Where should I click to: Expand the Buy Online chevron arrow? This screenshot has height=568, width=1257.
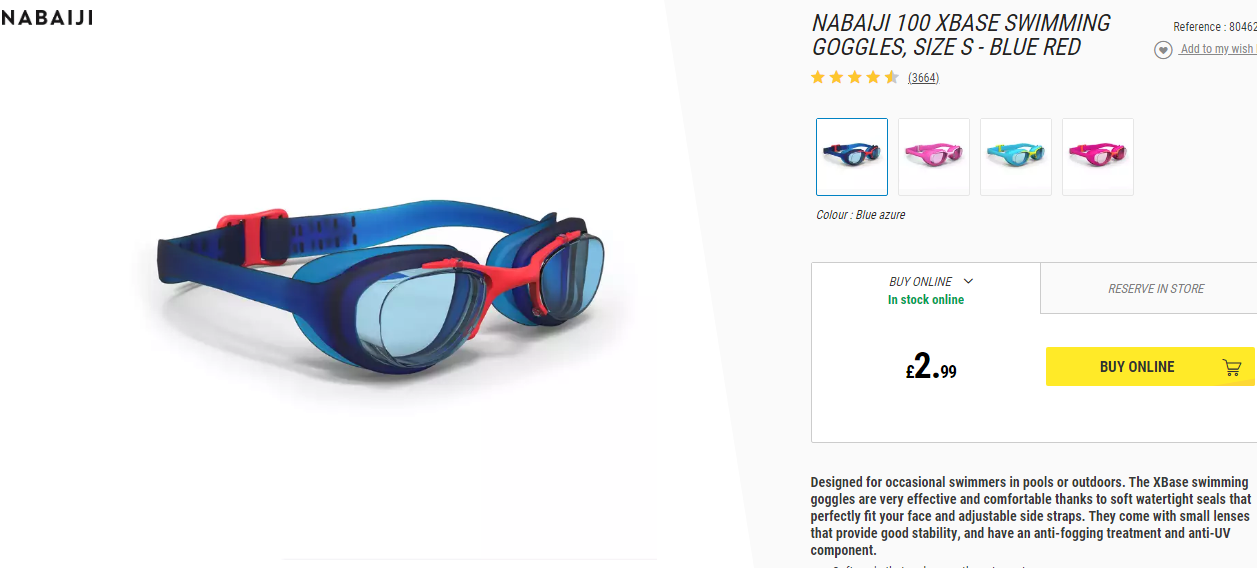click(968, 282)
